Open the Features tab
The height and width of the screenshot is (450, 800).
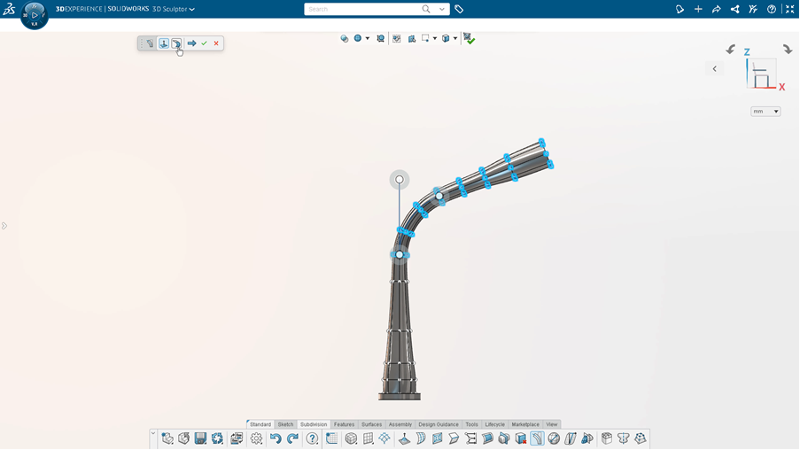tap(344, 424)
